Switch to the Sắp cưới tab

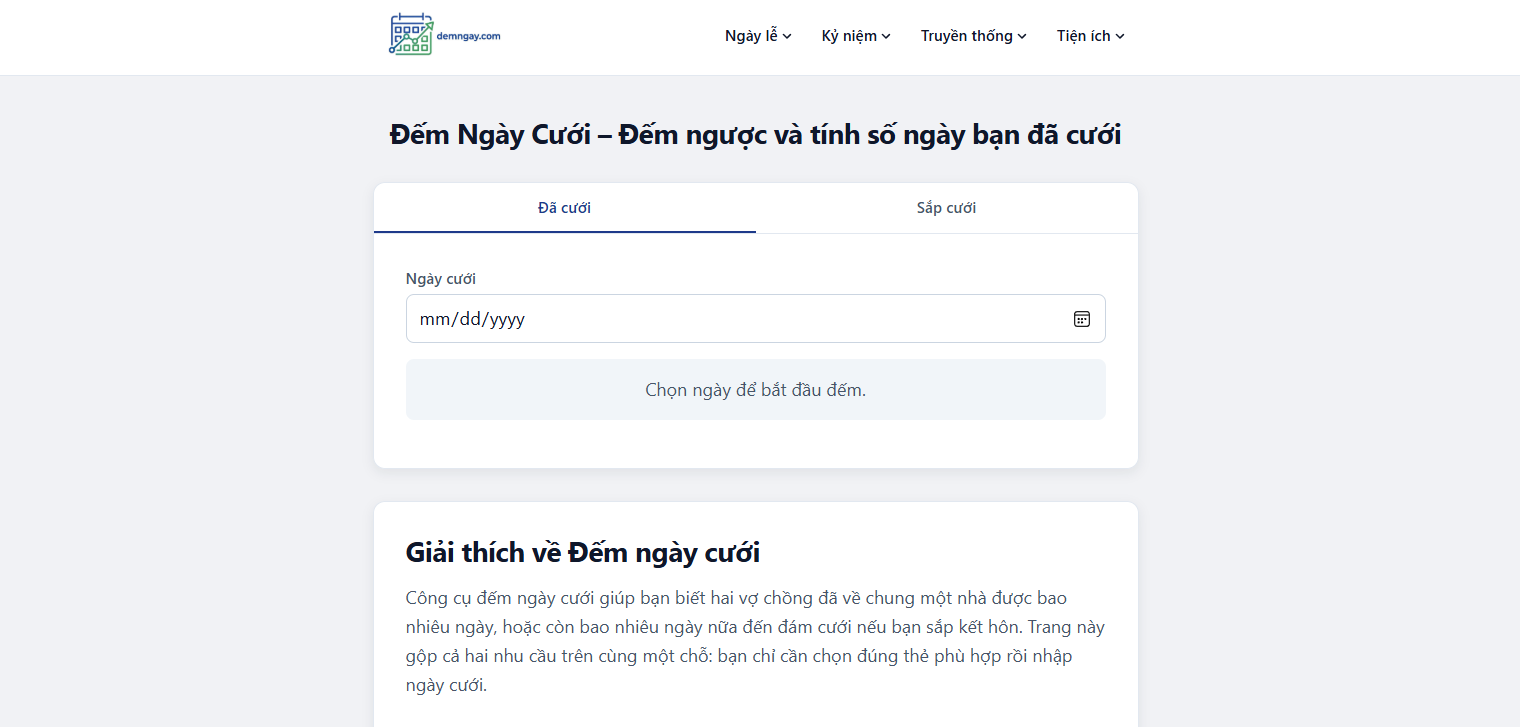tap(947, 208)
